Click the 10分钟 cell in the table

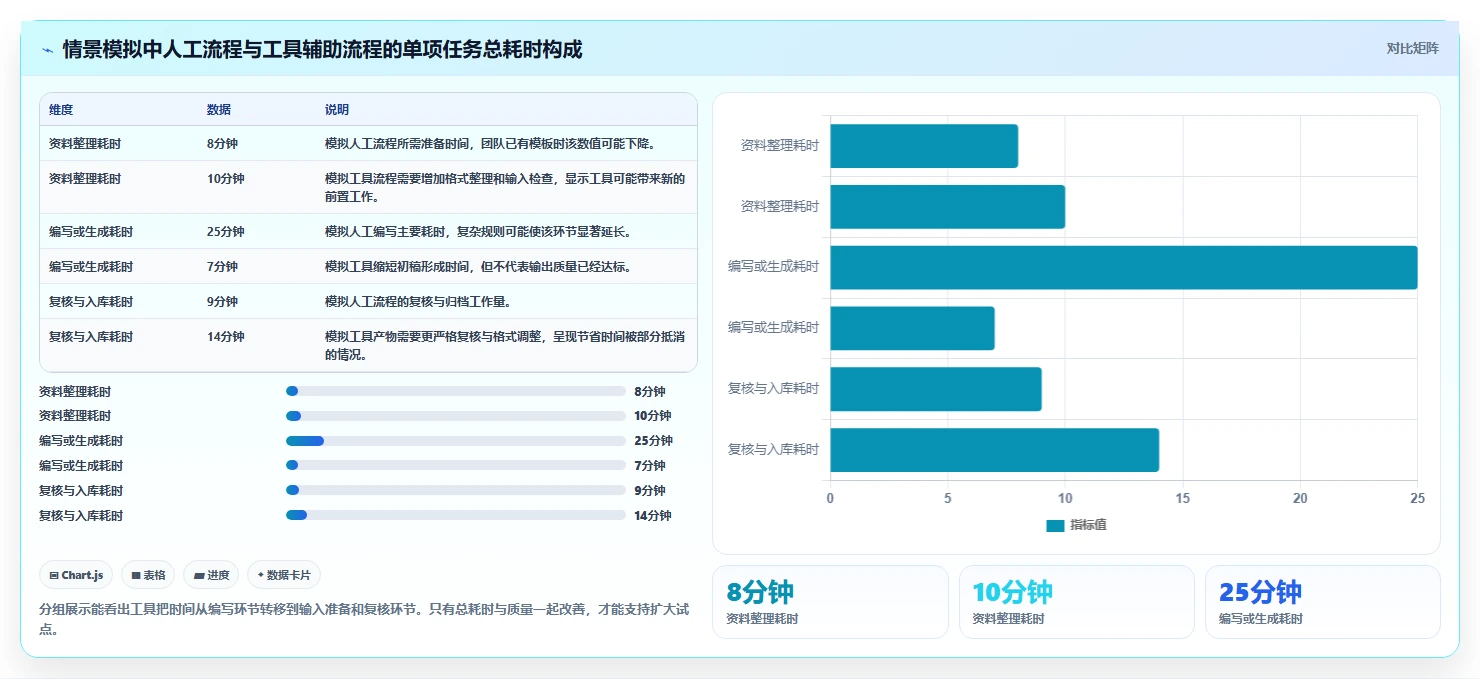click(x=226, y=179)
